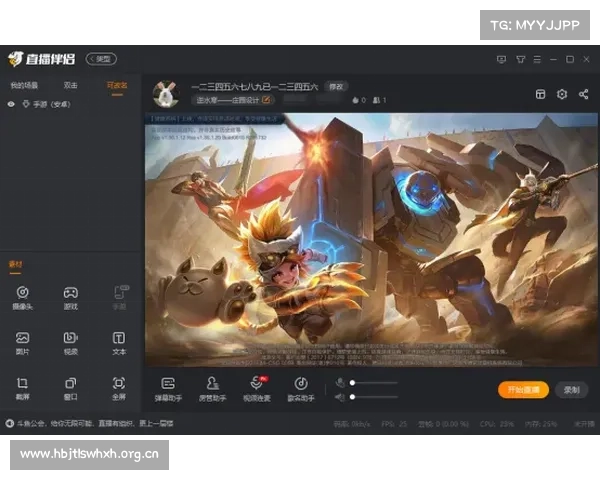Open the layout template icon

click(x=540, y=94)
